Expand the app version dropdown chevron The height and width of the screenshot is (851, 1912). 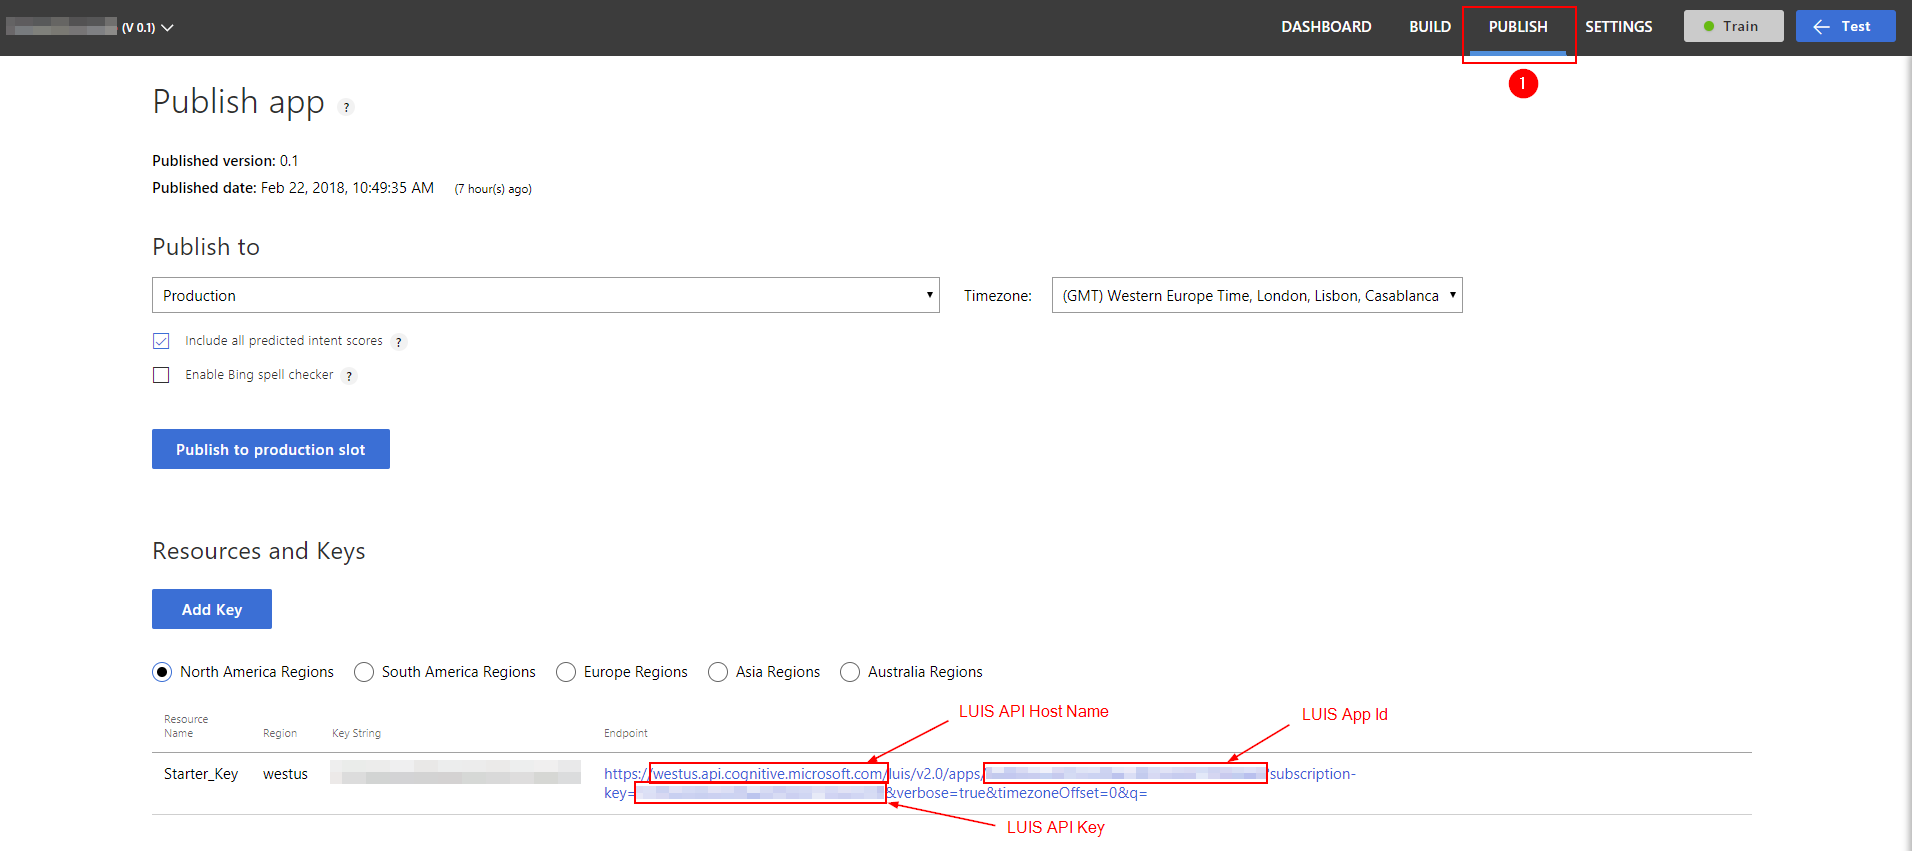[x=167, y=28]
